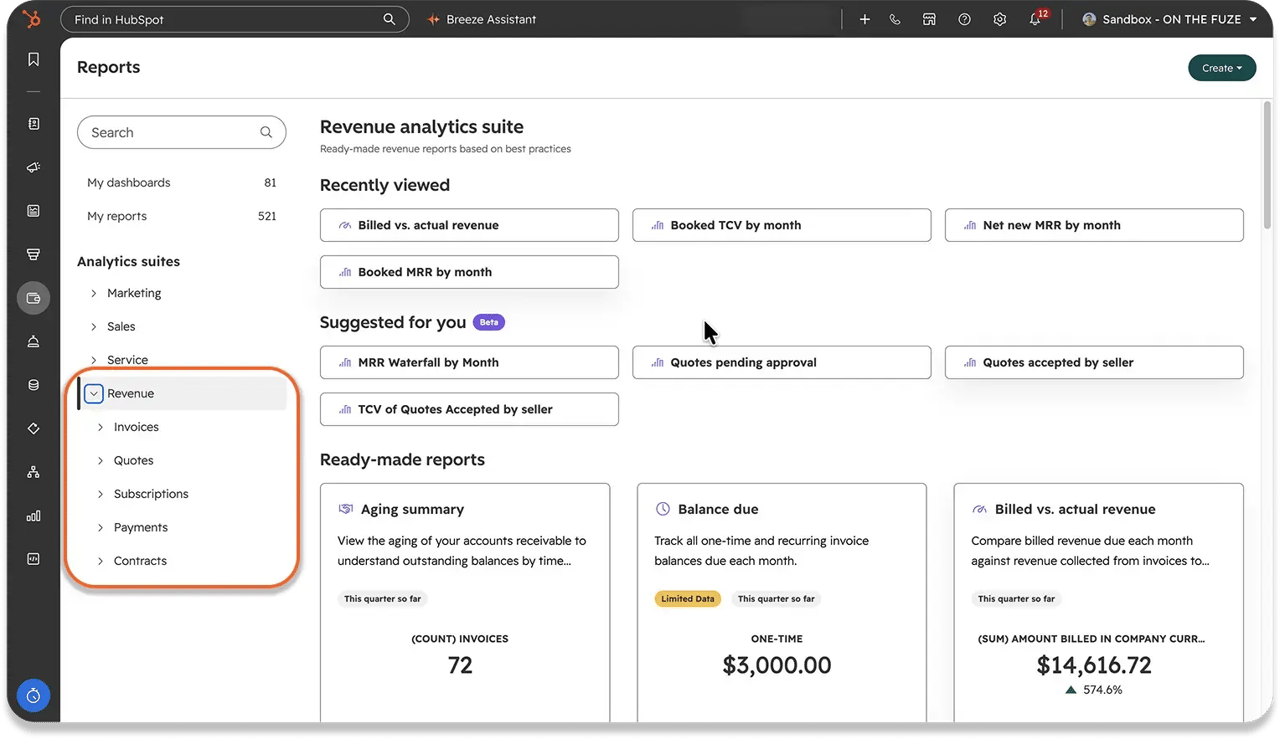Click the HubSpot sprocket logo
This screenshot has width=1280, height=739.
33,19
